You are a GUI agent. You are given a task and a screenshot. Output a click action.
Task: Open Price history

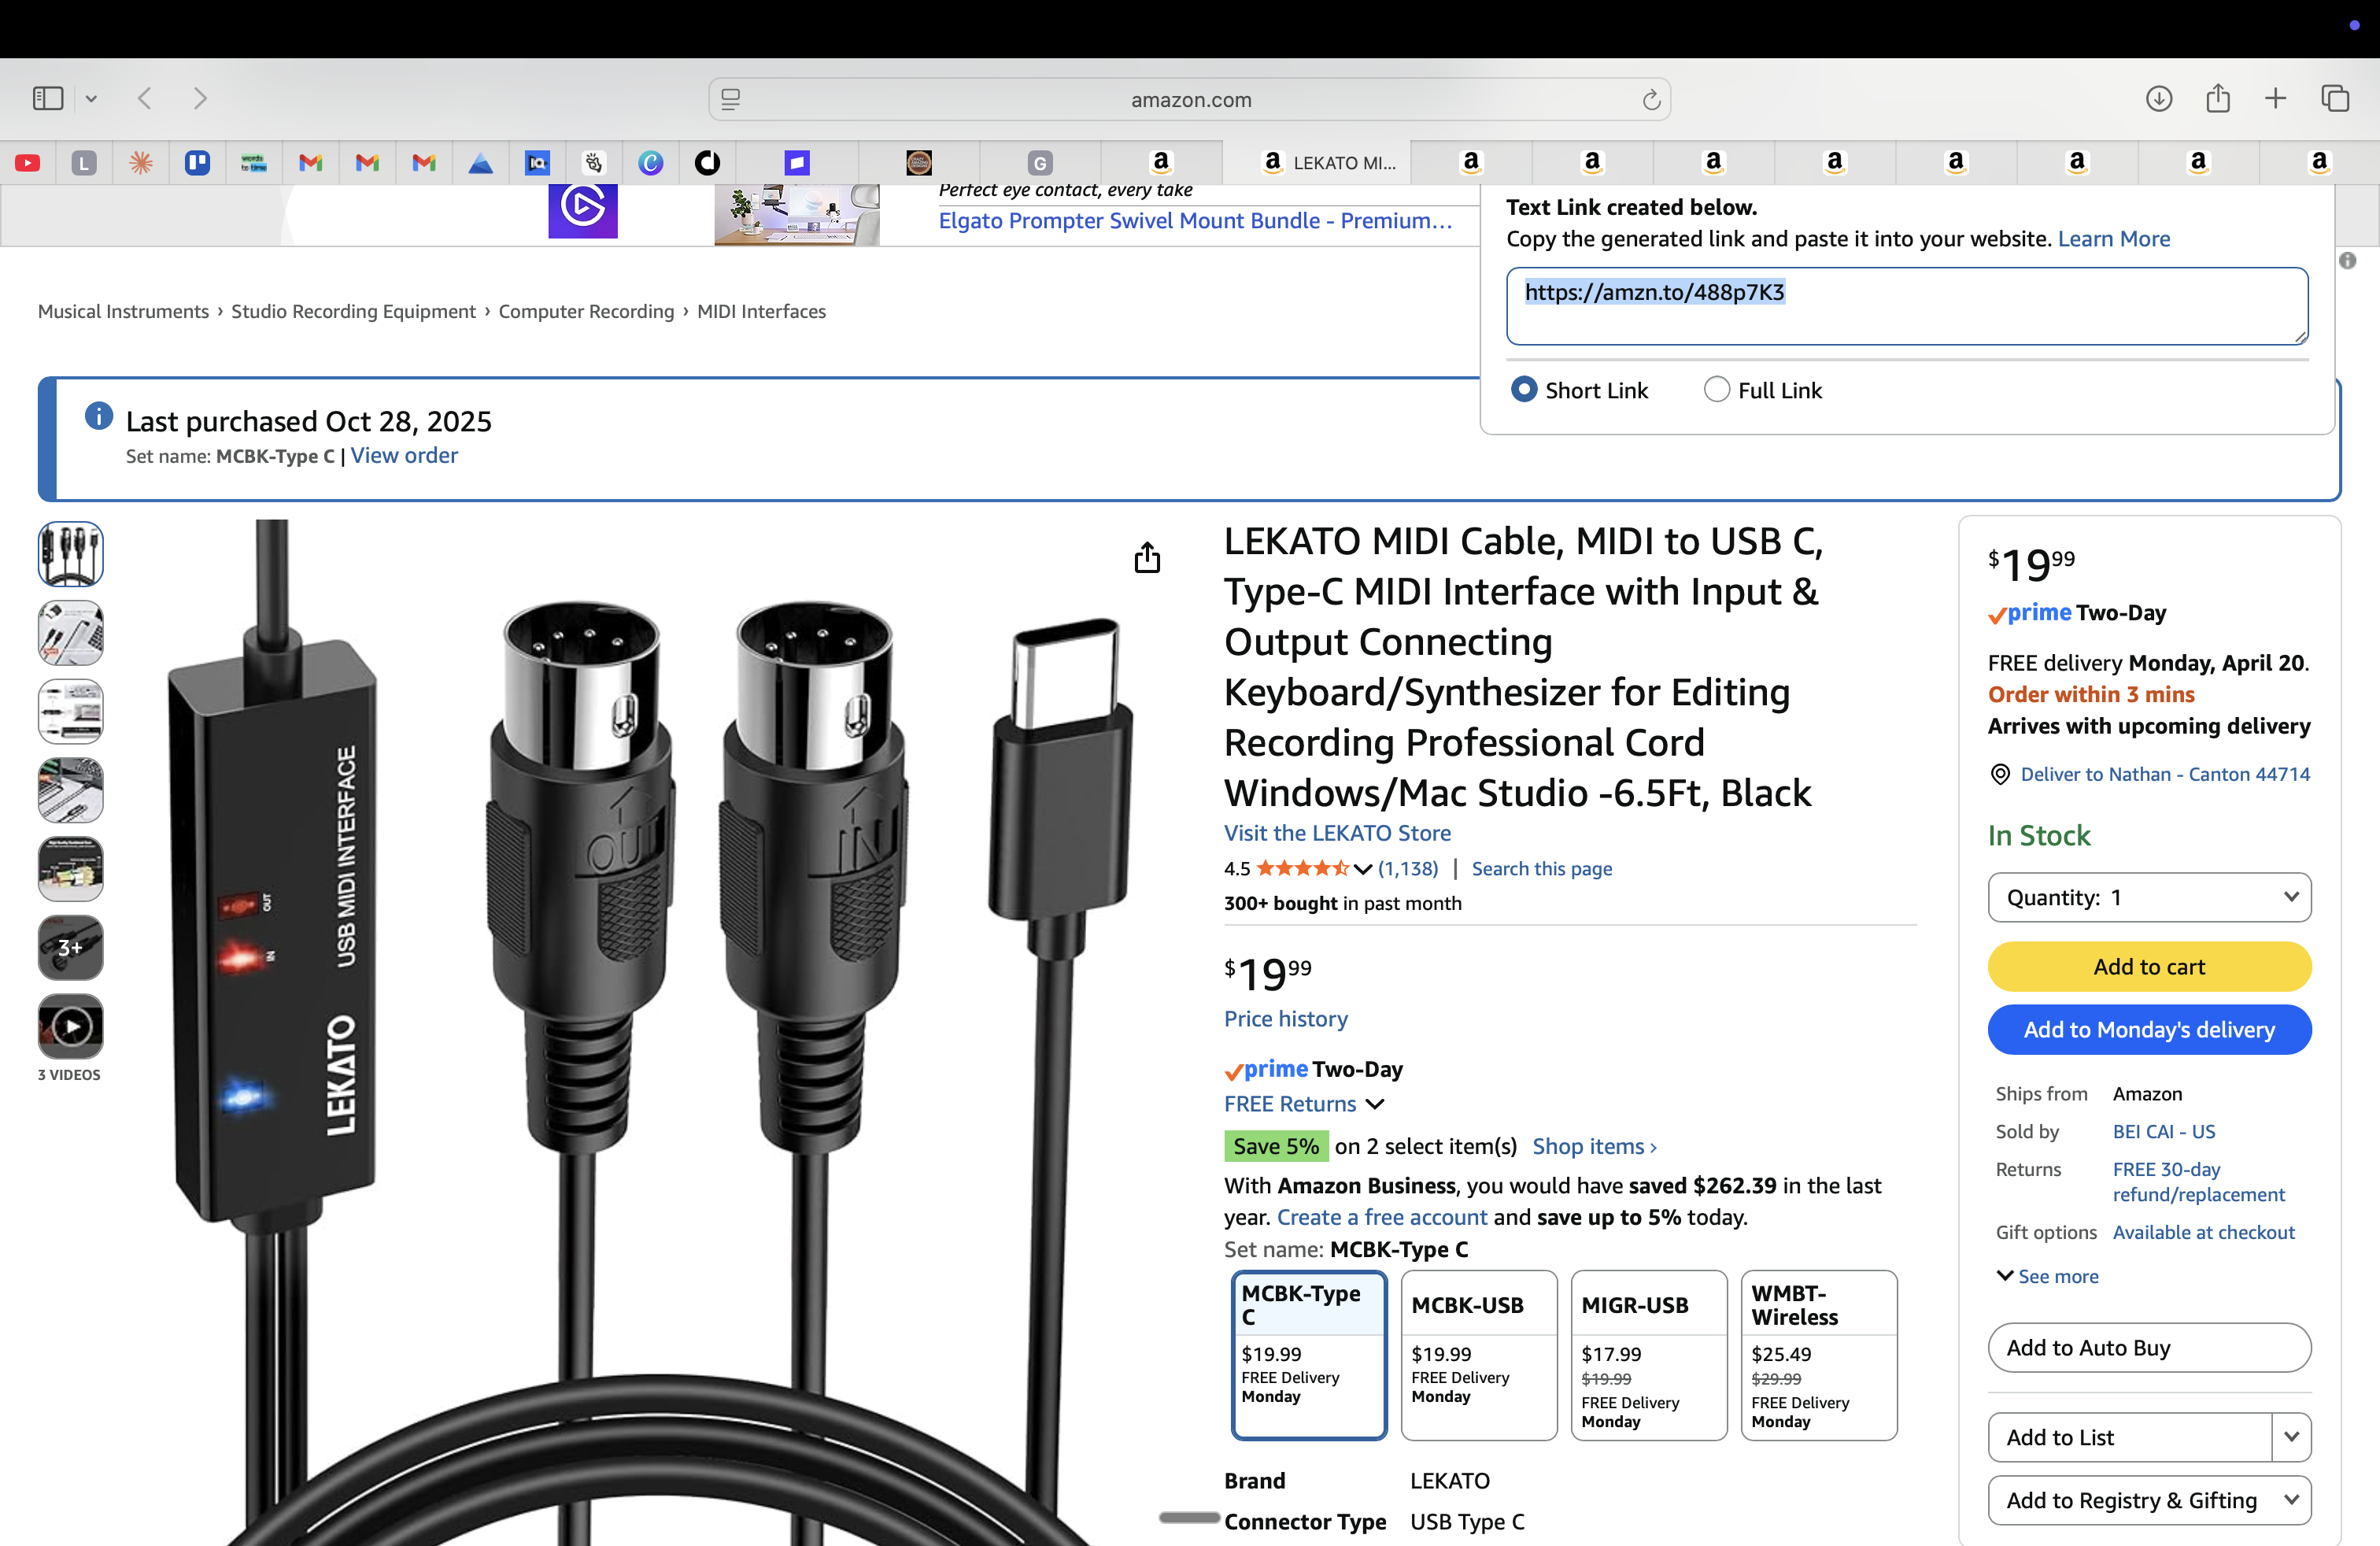1285,1018
